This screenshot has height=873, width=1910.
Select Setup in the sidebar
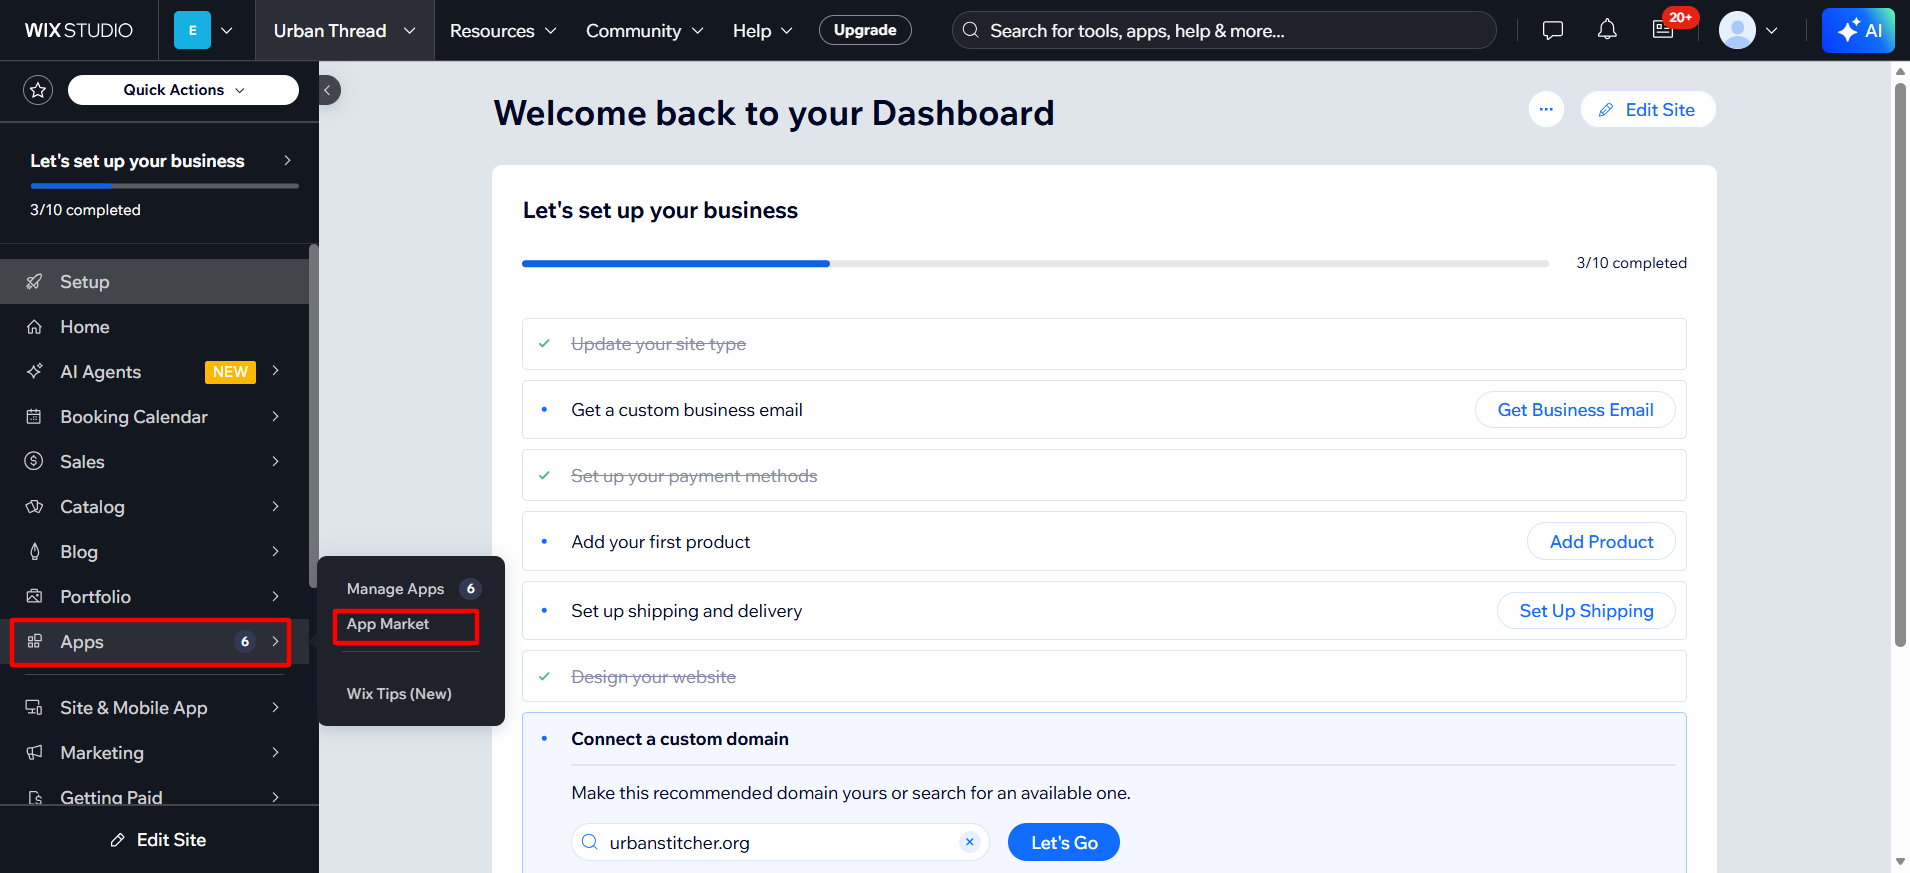[154, 282]
